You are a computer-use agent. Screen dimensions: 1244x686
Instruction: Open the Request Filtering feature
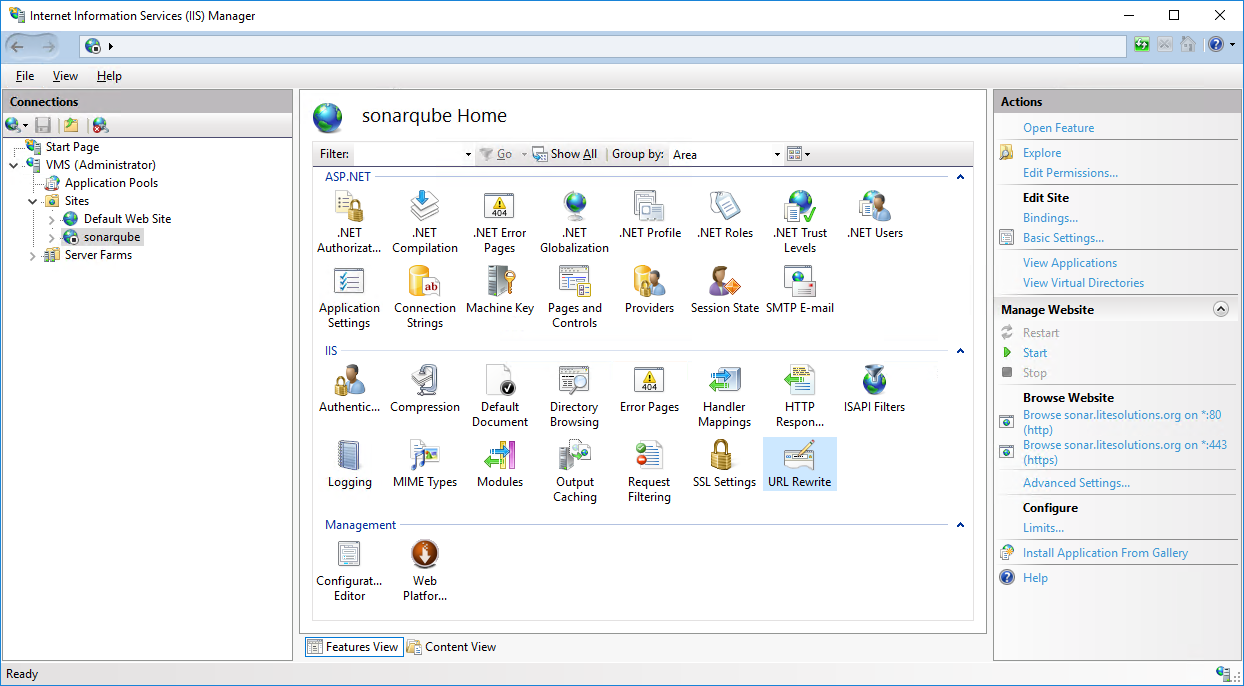click(x=649, y=470)
